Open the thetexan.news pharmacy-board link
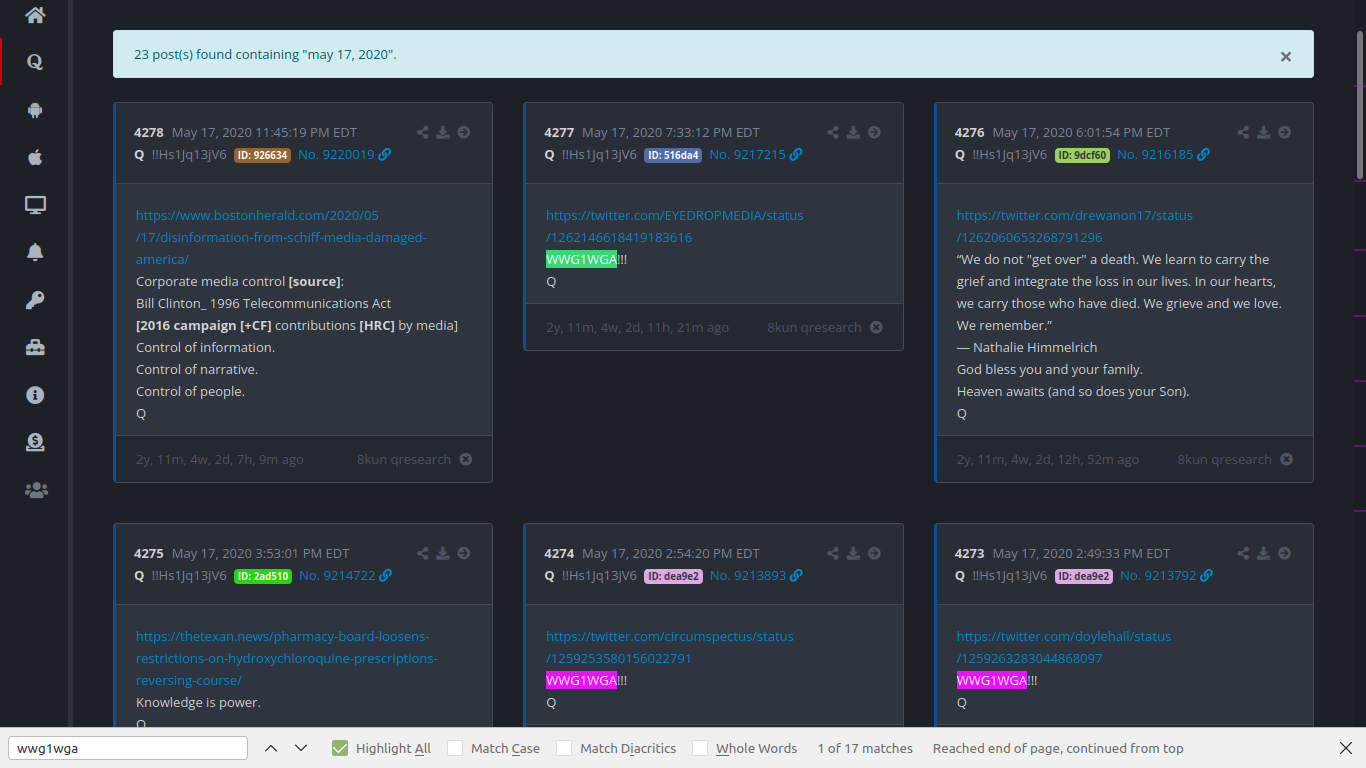This screenshot has width=1366, height=768. pyautogui.click(x=287, y=658)
